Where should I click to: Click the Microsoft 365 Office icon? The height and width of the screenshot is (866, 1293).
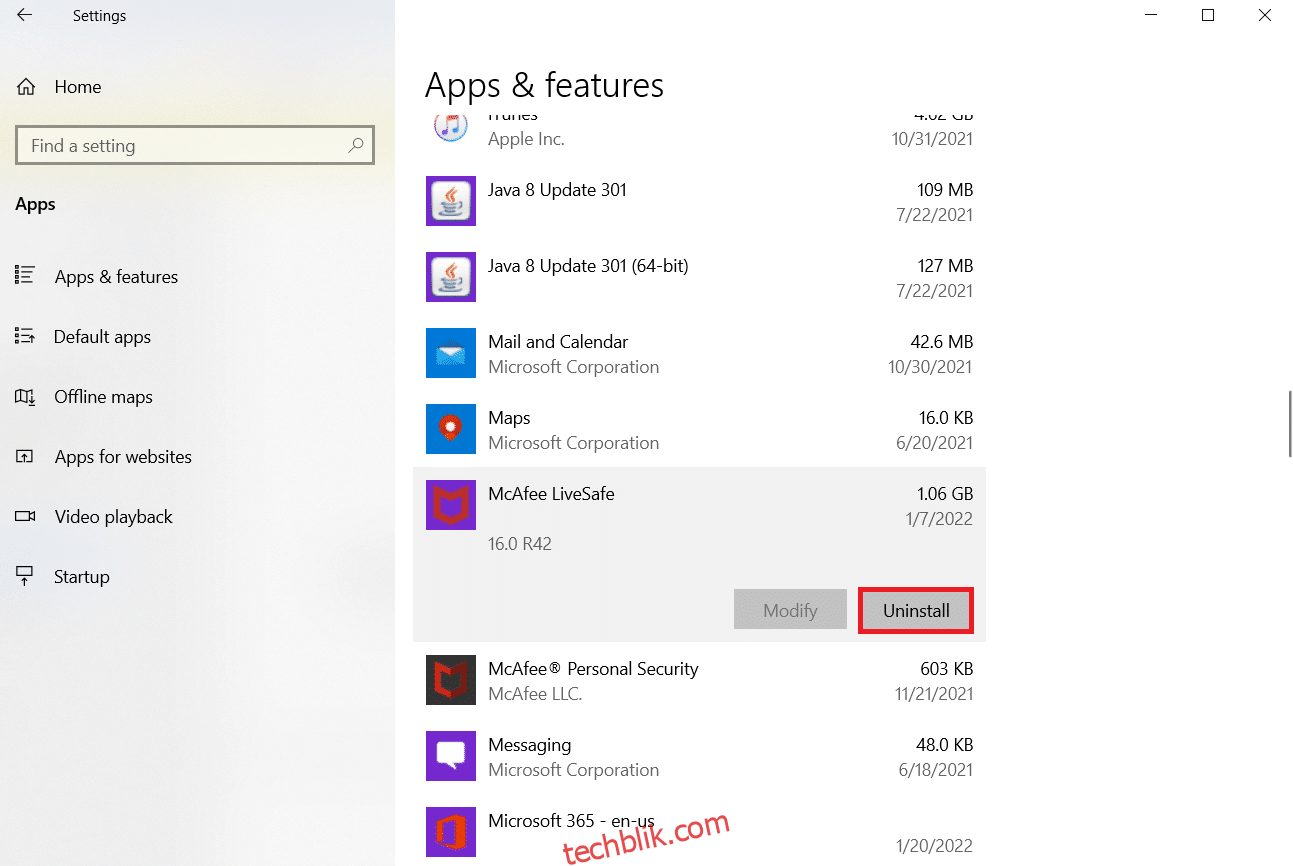451,832
